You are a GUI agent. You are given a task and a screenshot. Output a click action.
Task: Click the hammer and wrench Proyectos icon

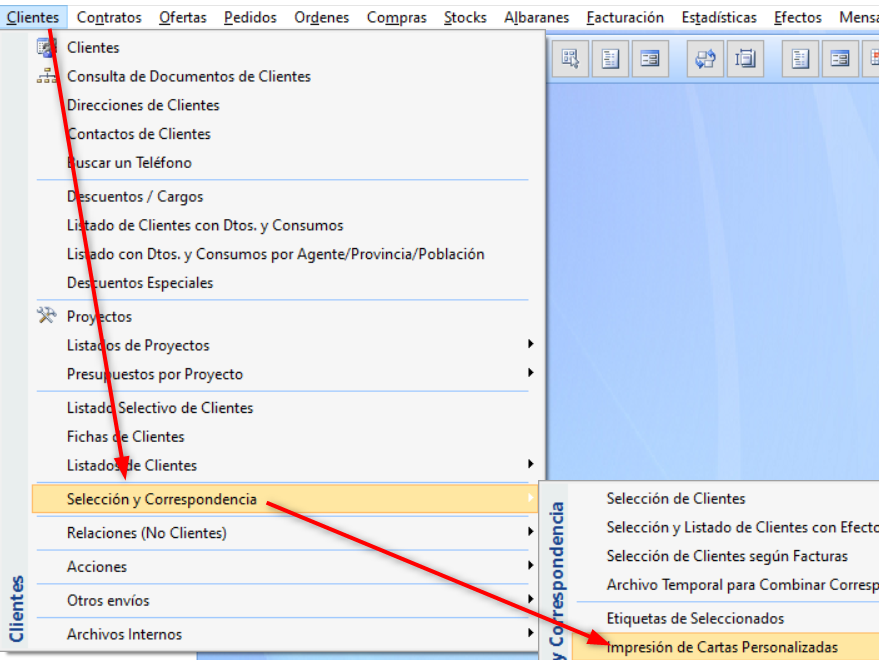click(x=47, y=316)
